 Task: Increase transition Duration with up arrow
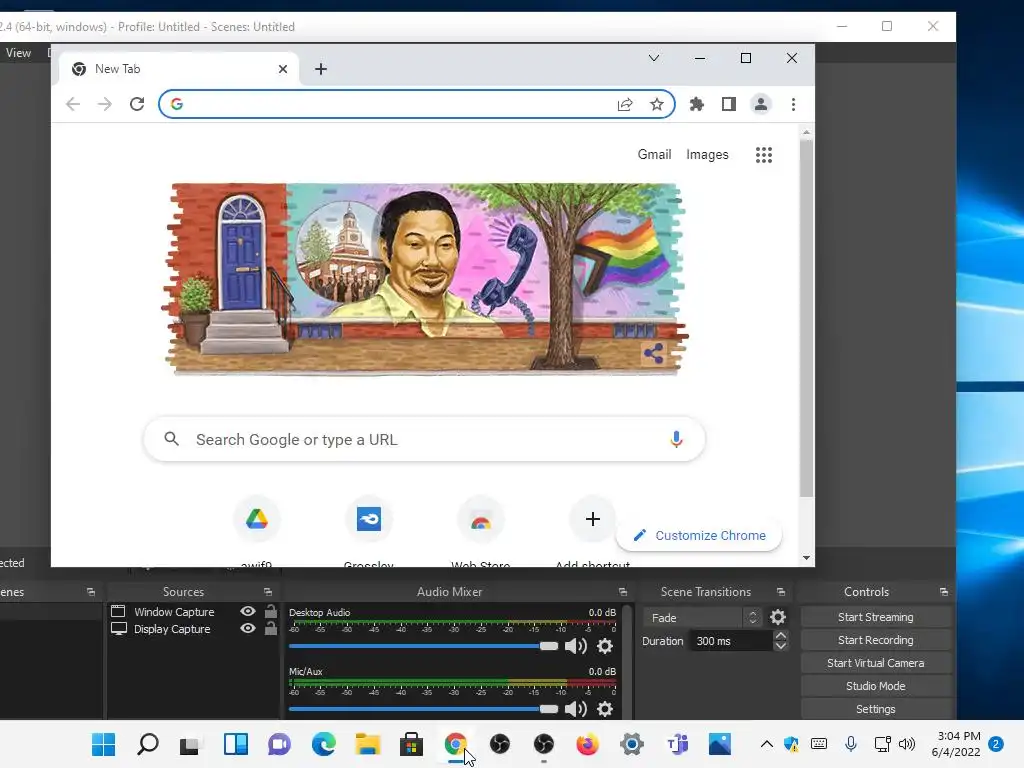780,635
